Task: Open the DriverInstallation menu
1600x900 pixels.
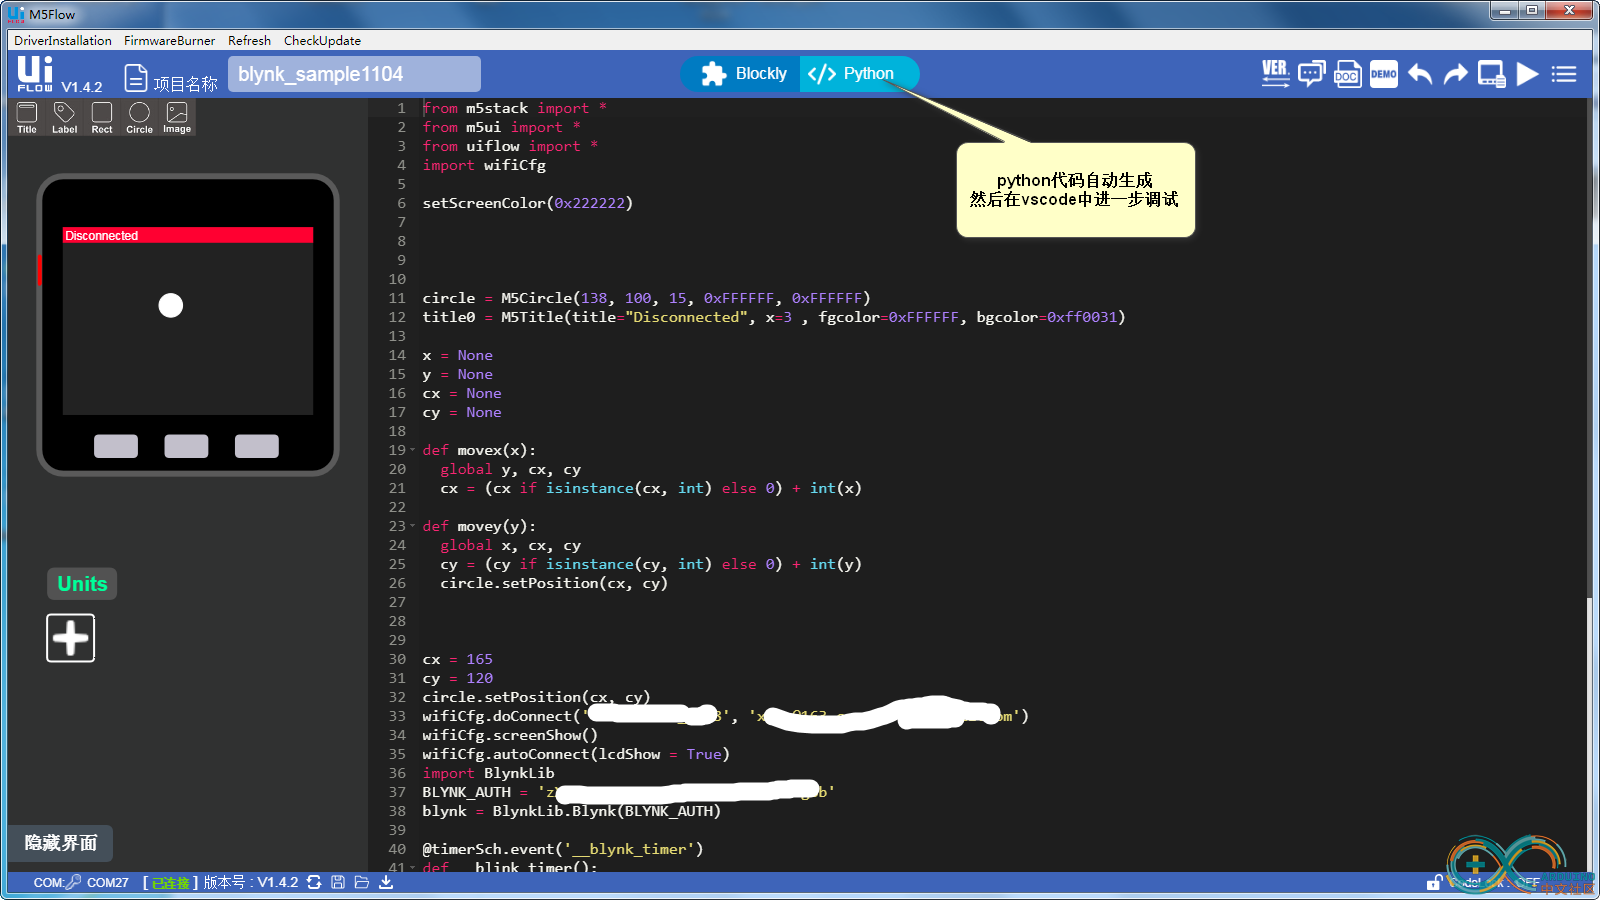Action: 63,41
